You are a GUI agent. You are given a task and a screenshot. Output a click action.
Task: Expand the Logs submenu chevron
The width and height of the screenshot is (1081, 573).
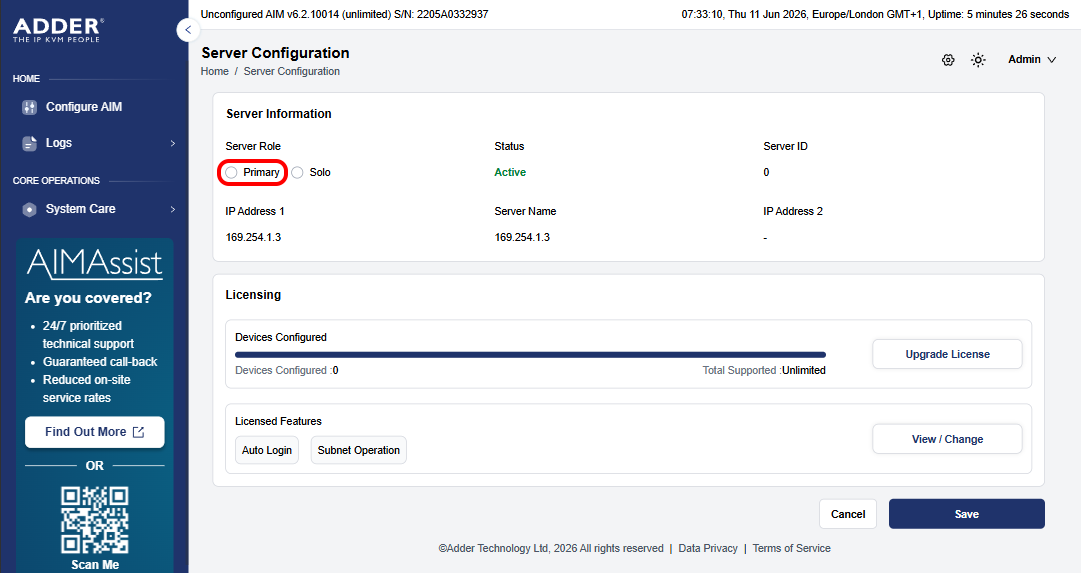pyautogui.click(x=172, y=143)
